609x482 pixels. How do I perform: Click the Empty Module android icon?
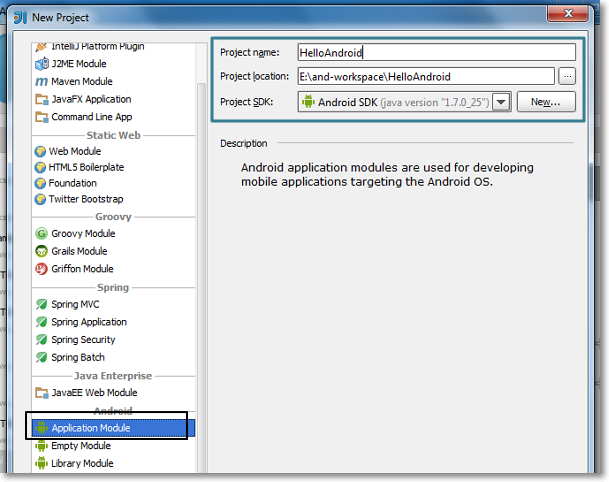tap(41, 446)
